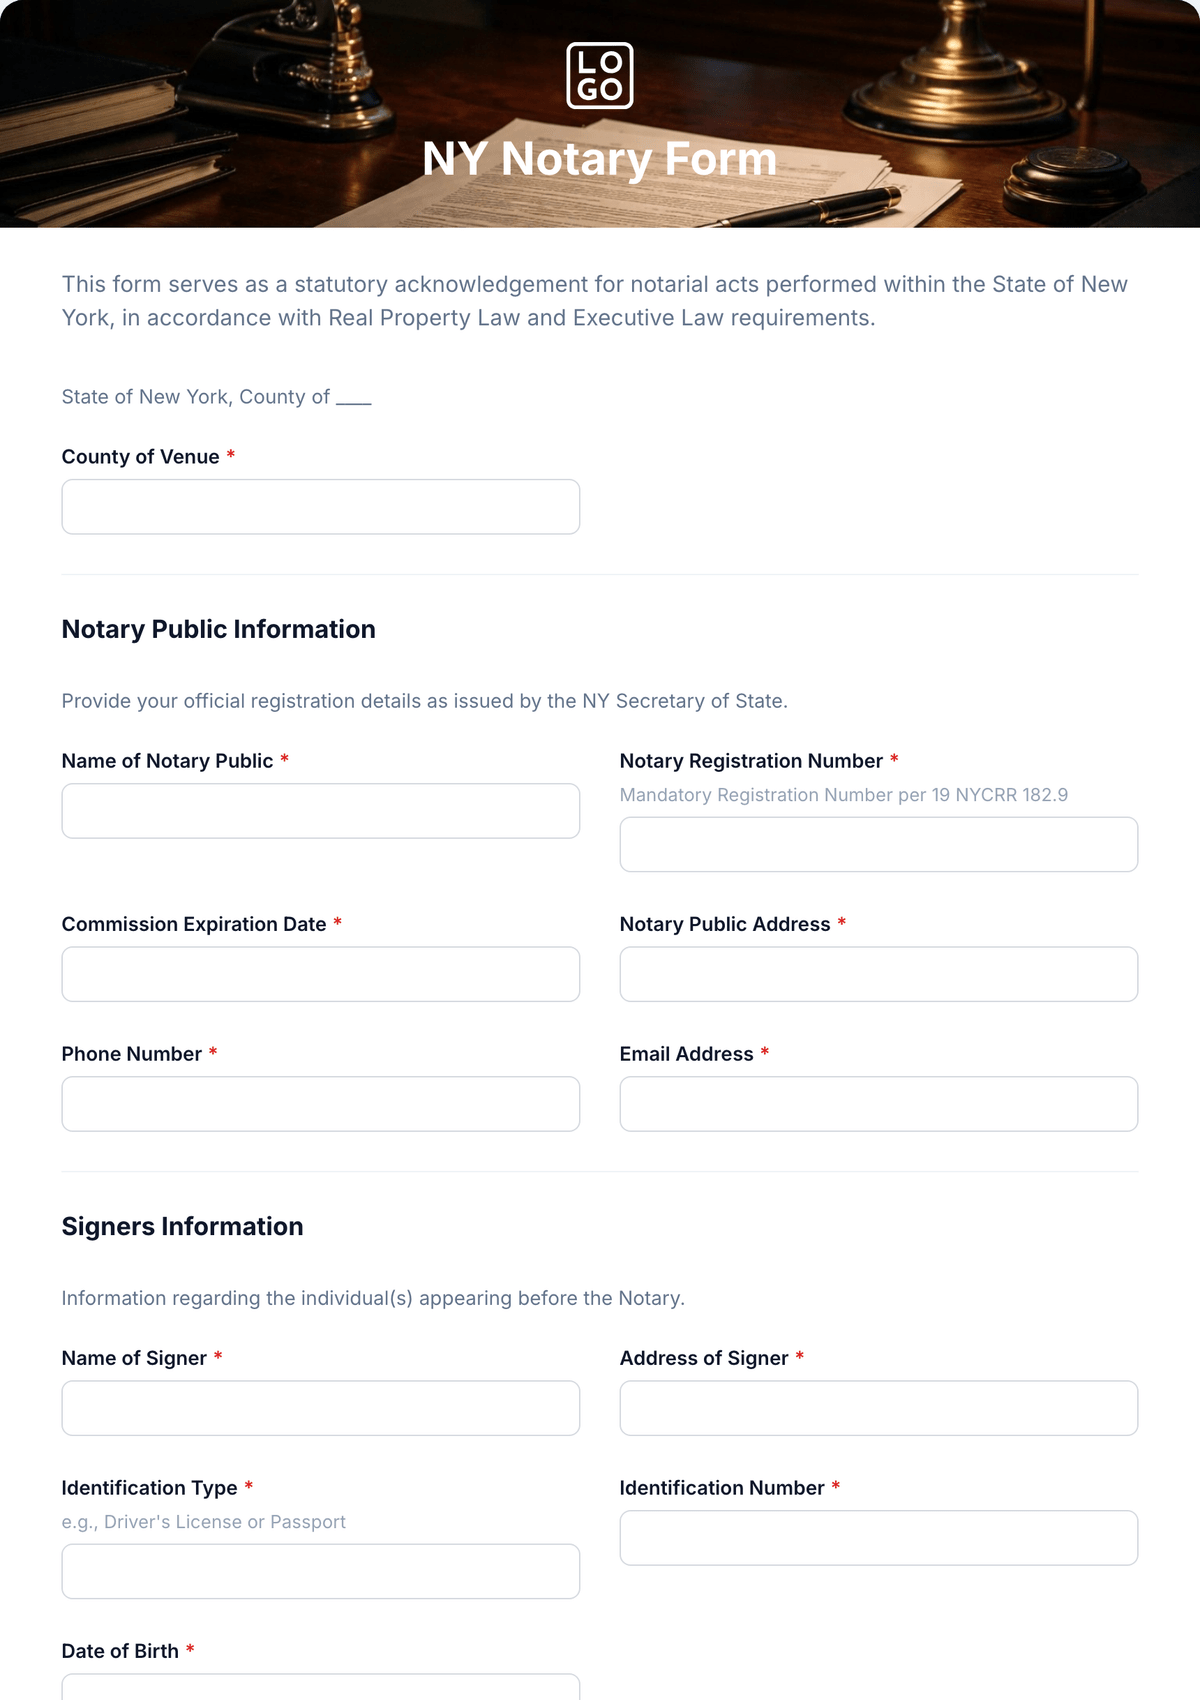Screen dimensions: 1200x1700
Task: Click the Notary Registration Number input box
Action: (879, 845)
